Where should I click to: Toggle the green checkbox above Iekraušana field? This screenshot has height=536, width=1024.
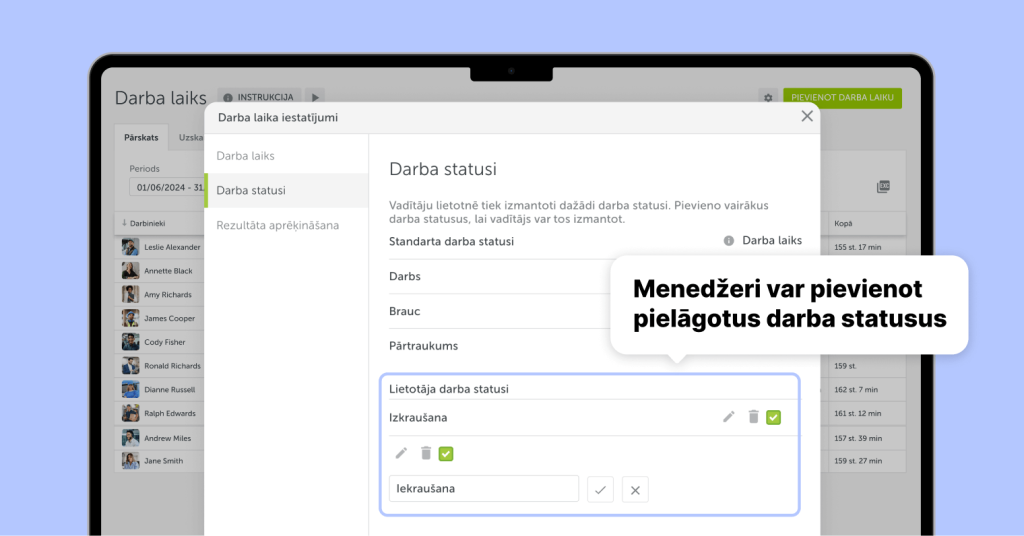(446, 453)
